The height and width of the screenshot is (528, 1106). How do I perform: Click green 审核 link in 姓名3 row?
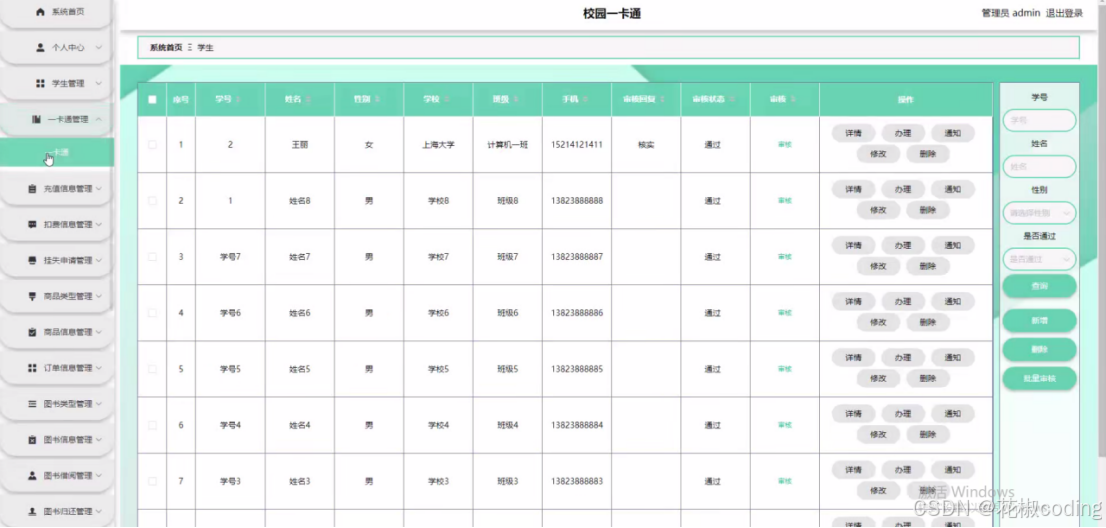coord(784,481)
